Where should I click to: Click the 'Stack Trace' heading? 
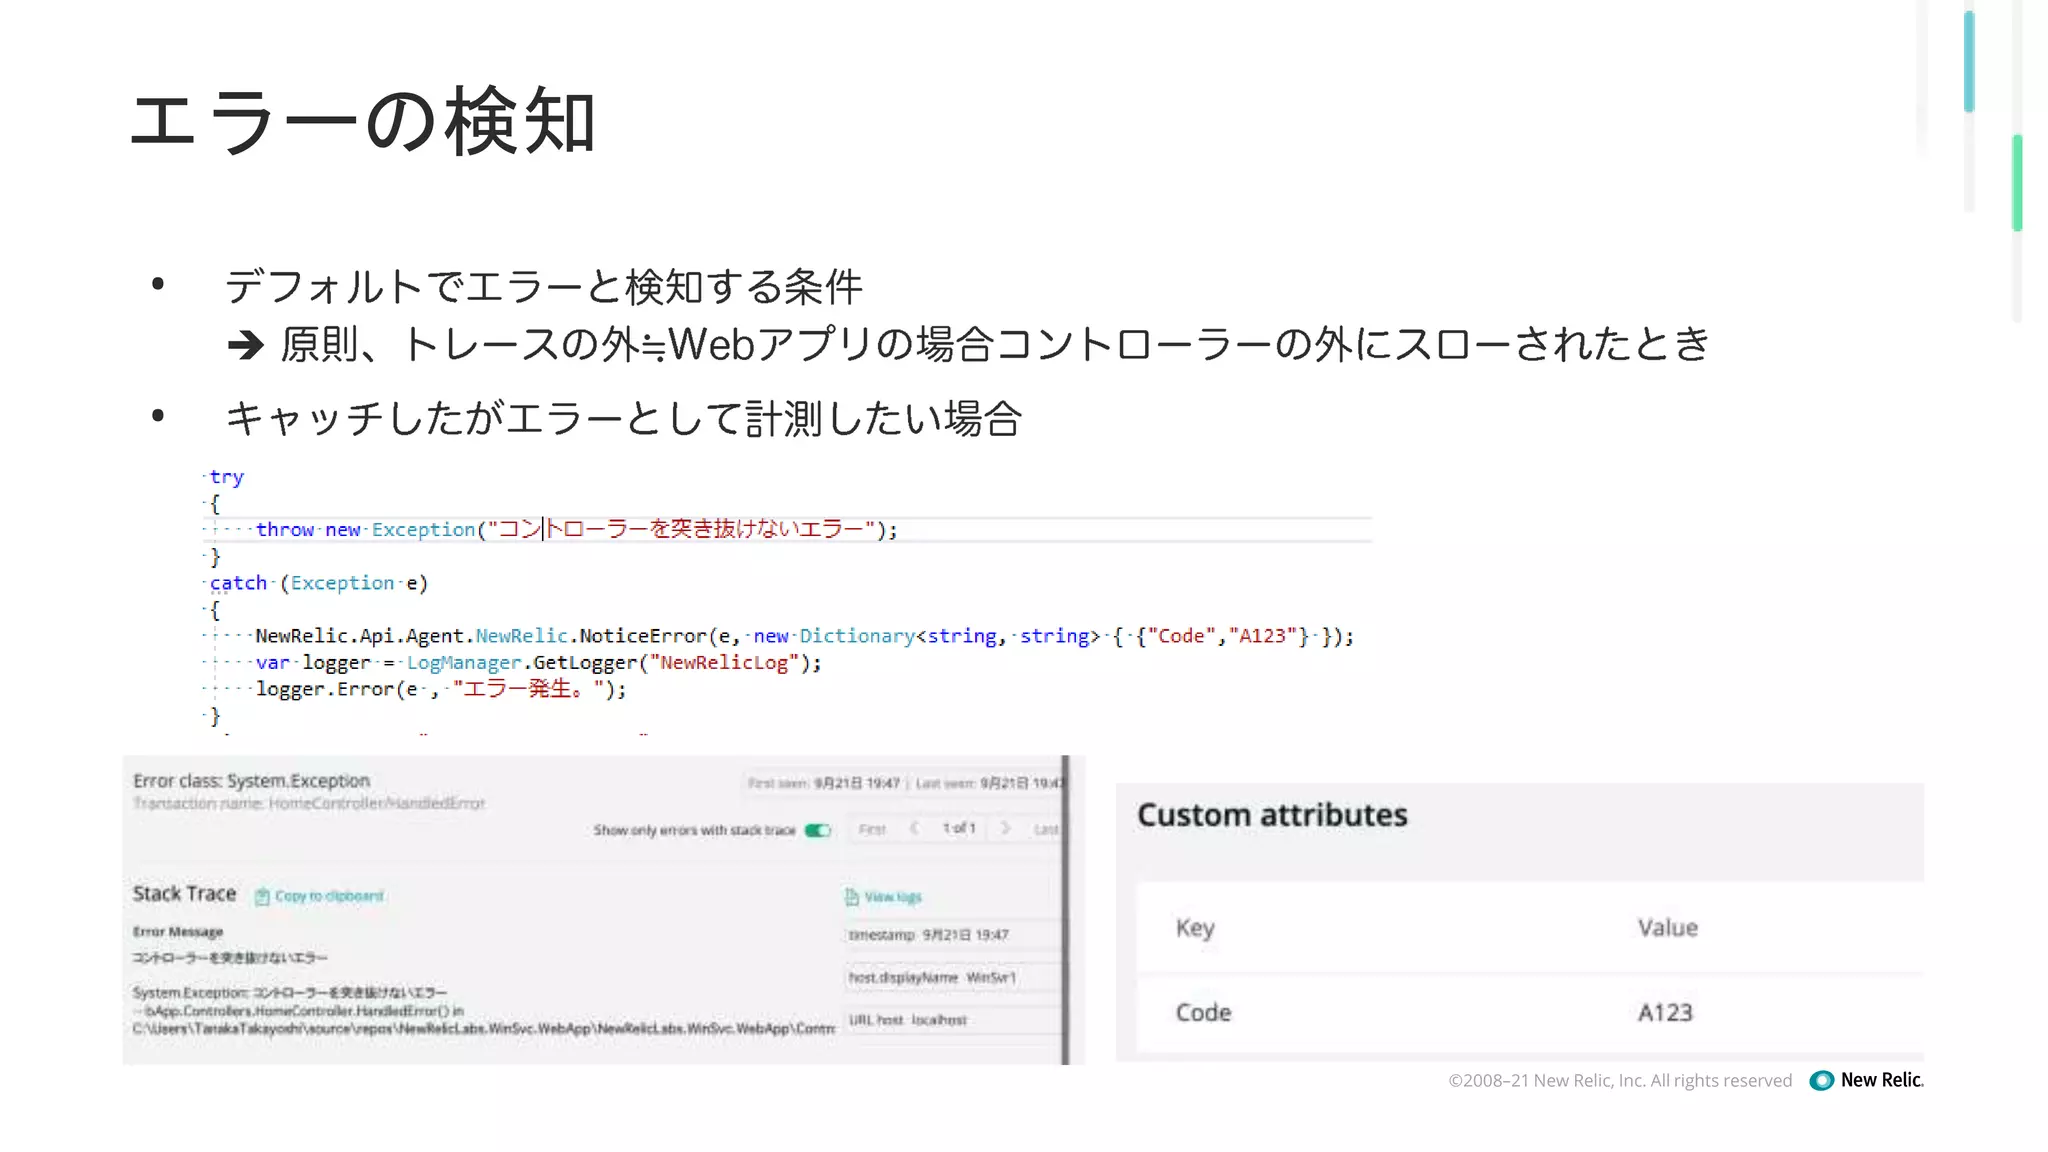coord(184,893)
